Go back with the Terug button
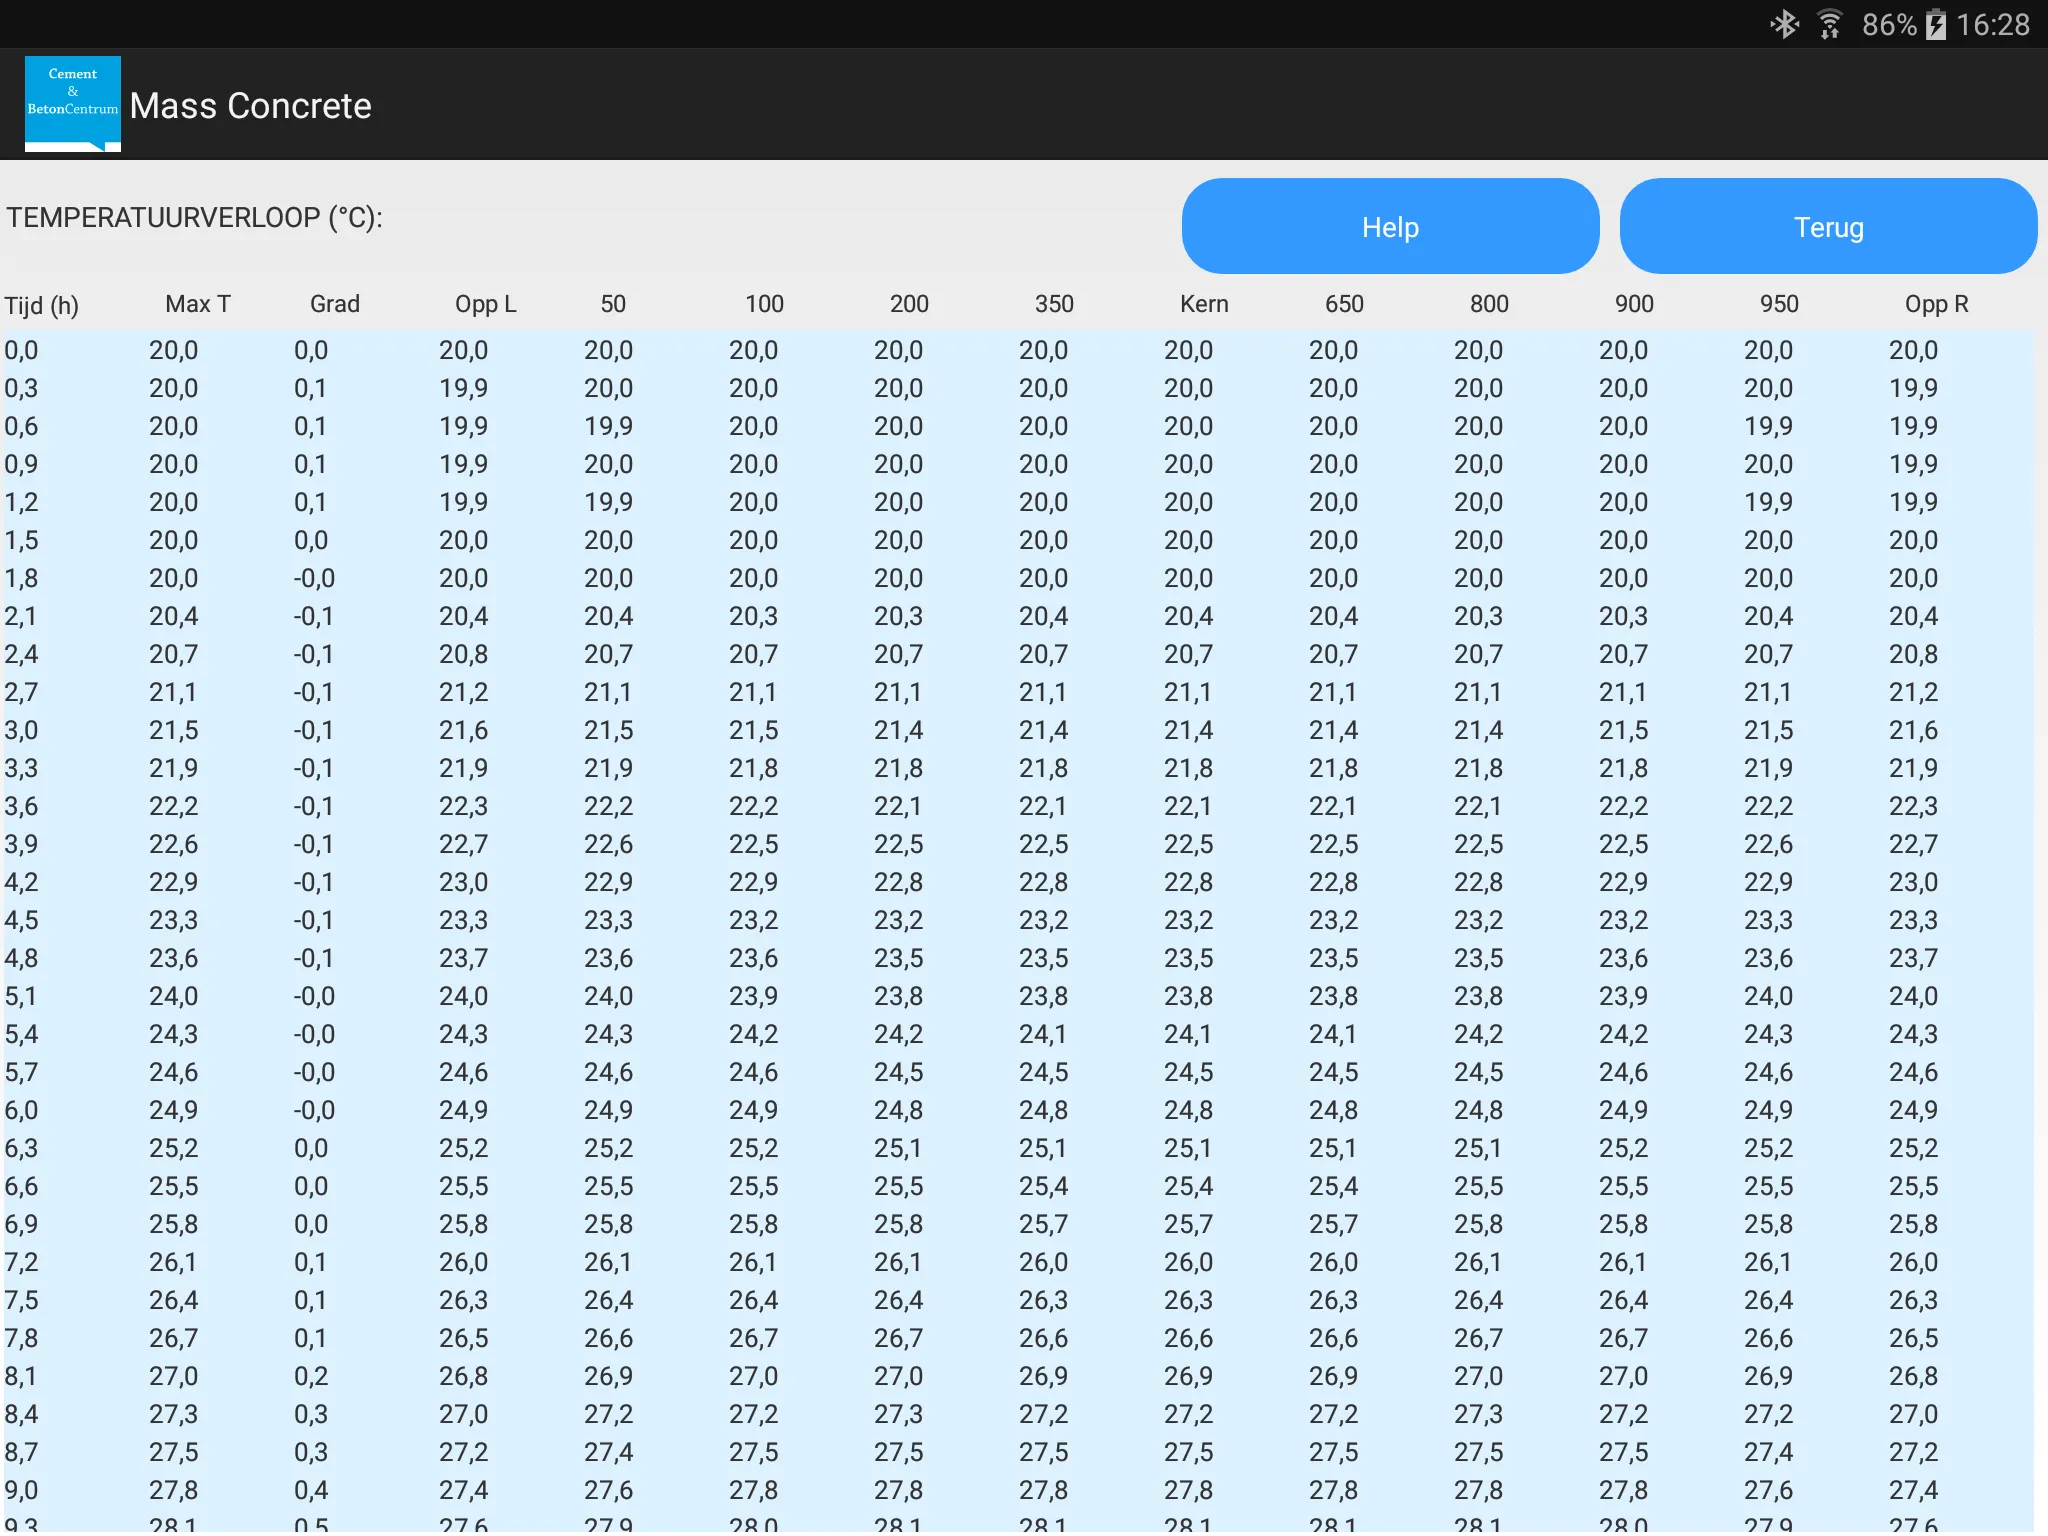Image resolution: width=2048 pixels, height=1536 pixels. coord(1828,227)
